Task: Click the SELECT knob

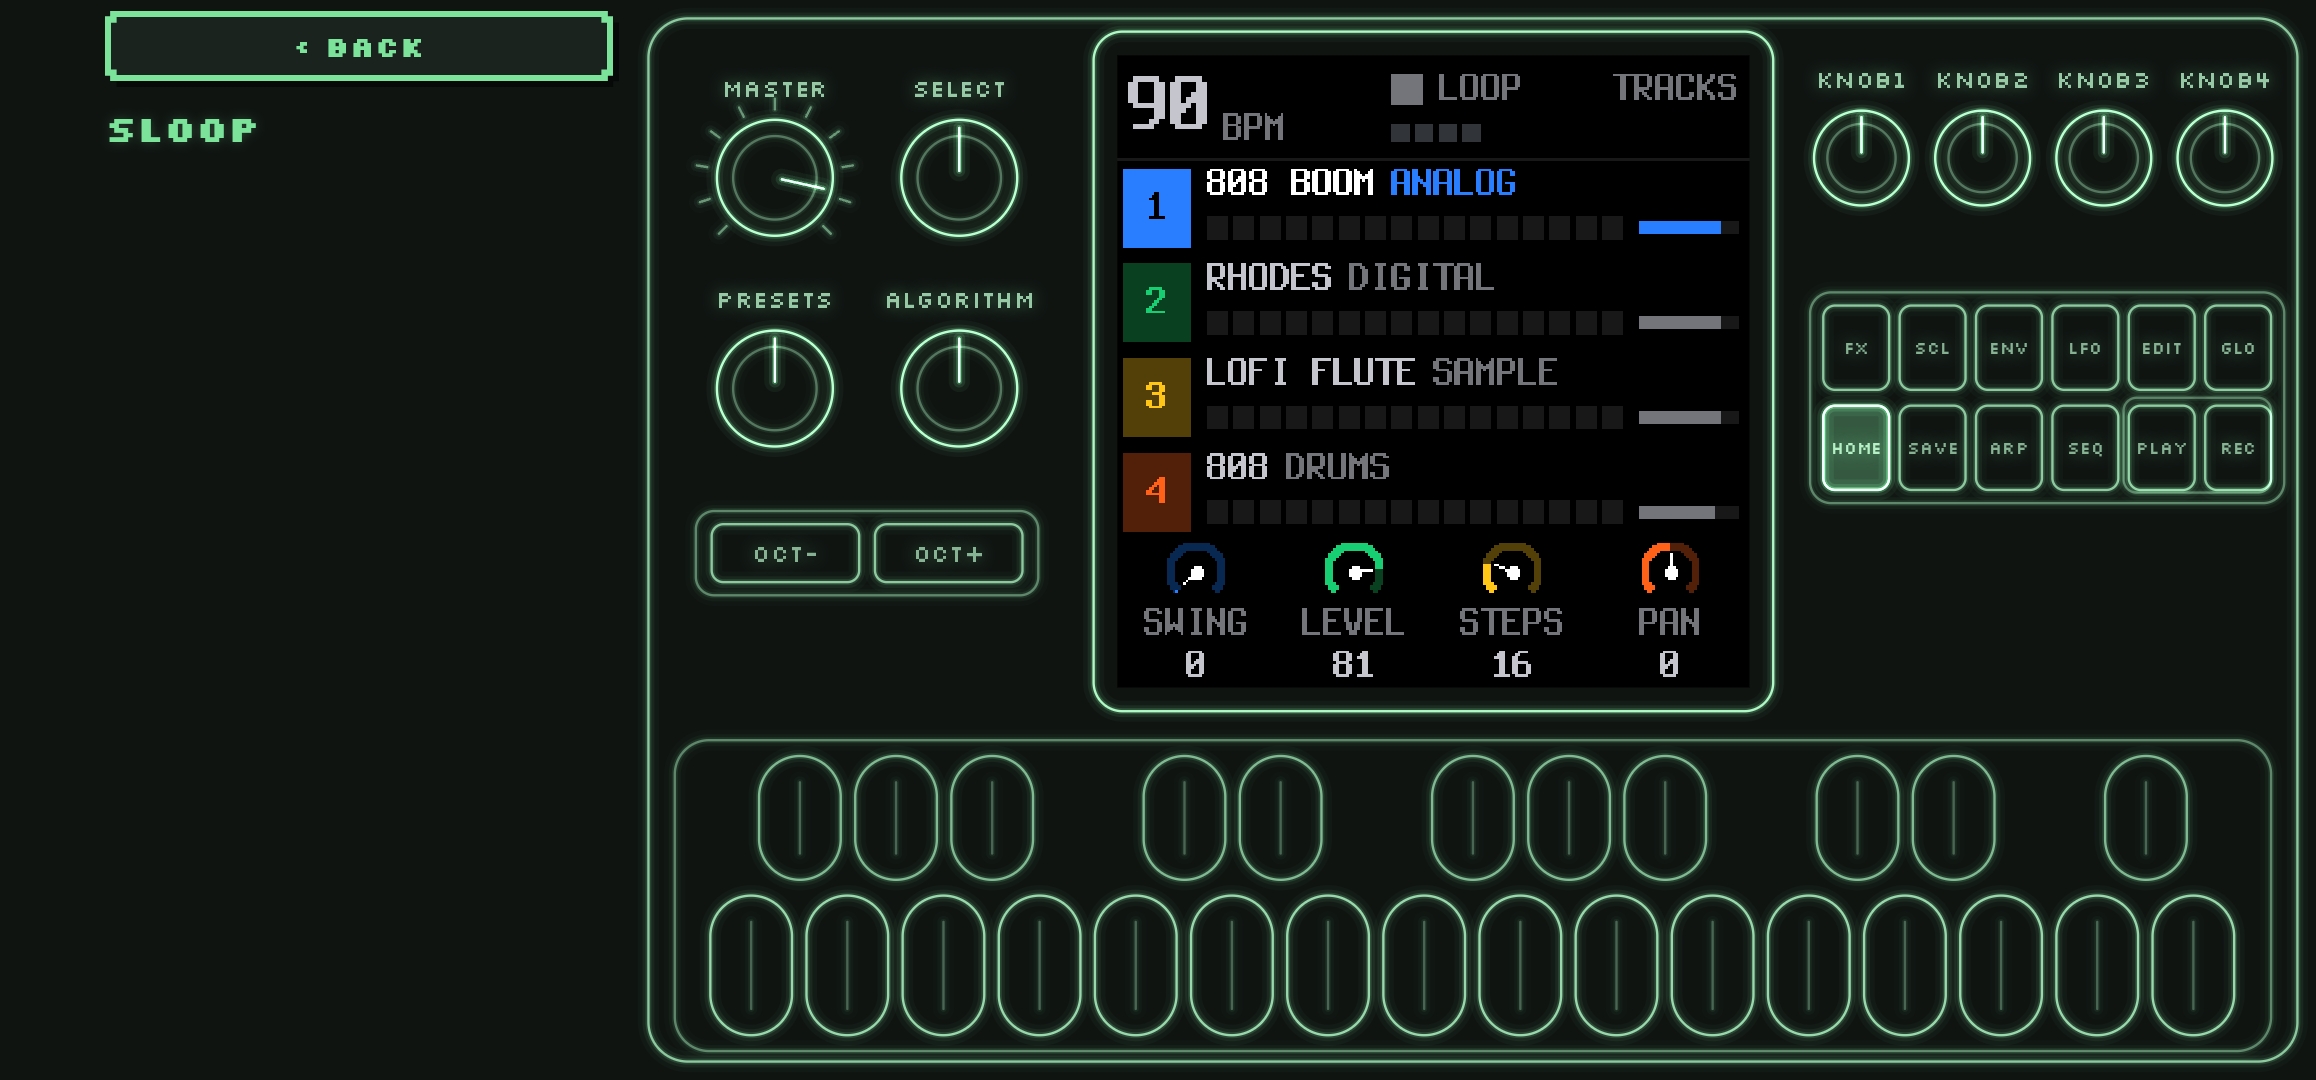Action: click(959, 178)
